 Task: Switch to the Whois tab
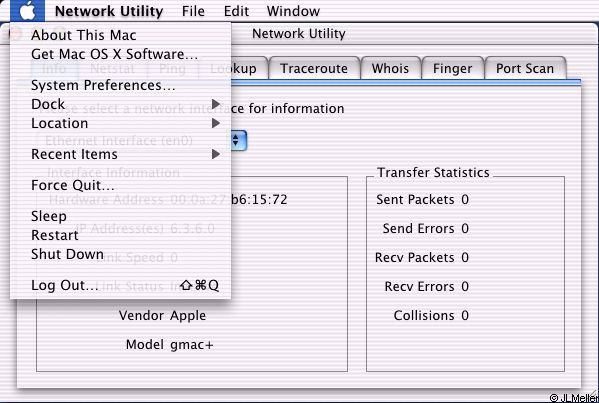click(390, 68)
